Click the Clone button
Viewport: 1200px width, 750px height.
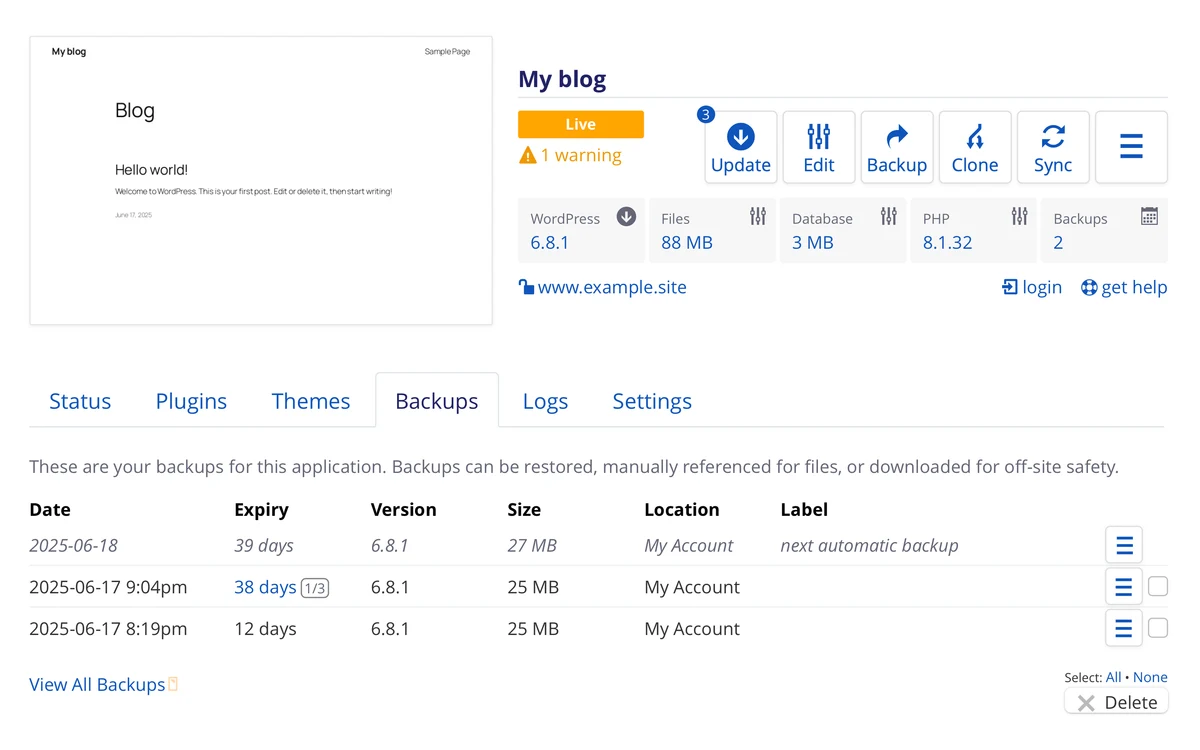click(x=975, y=147)
